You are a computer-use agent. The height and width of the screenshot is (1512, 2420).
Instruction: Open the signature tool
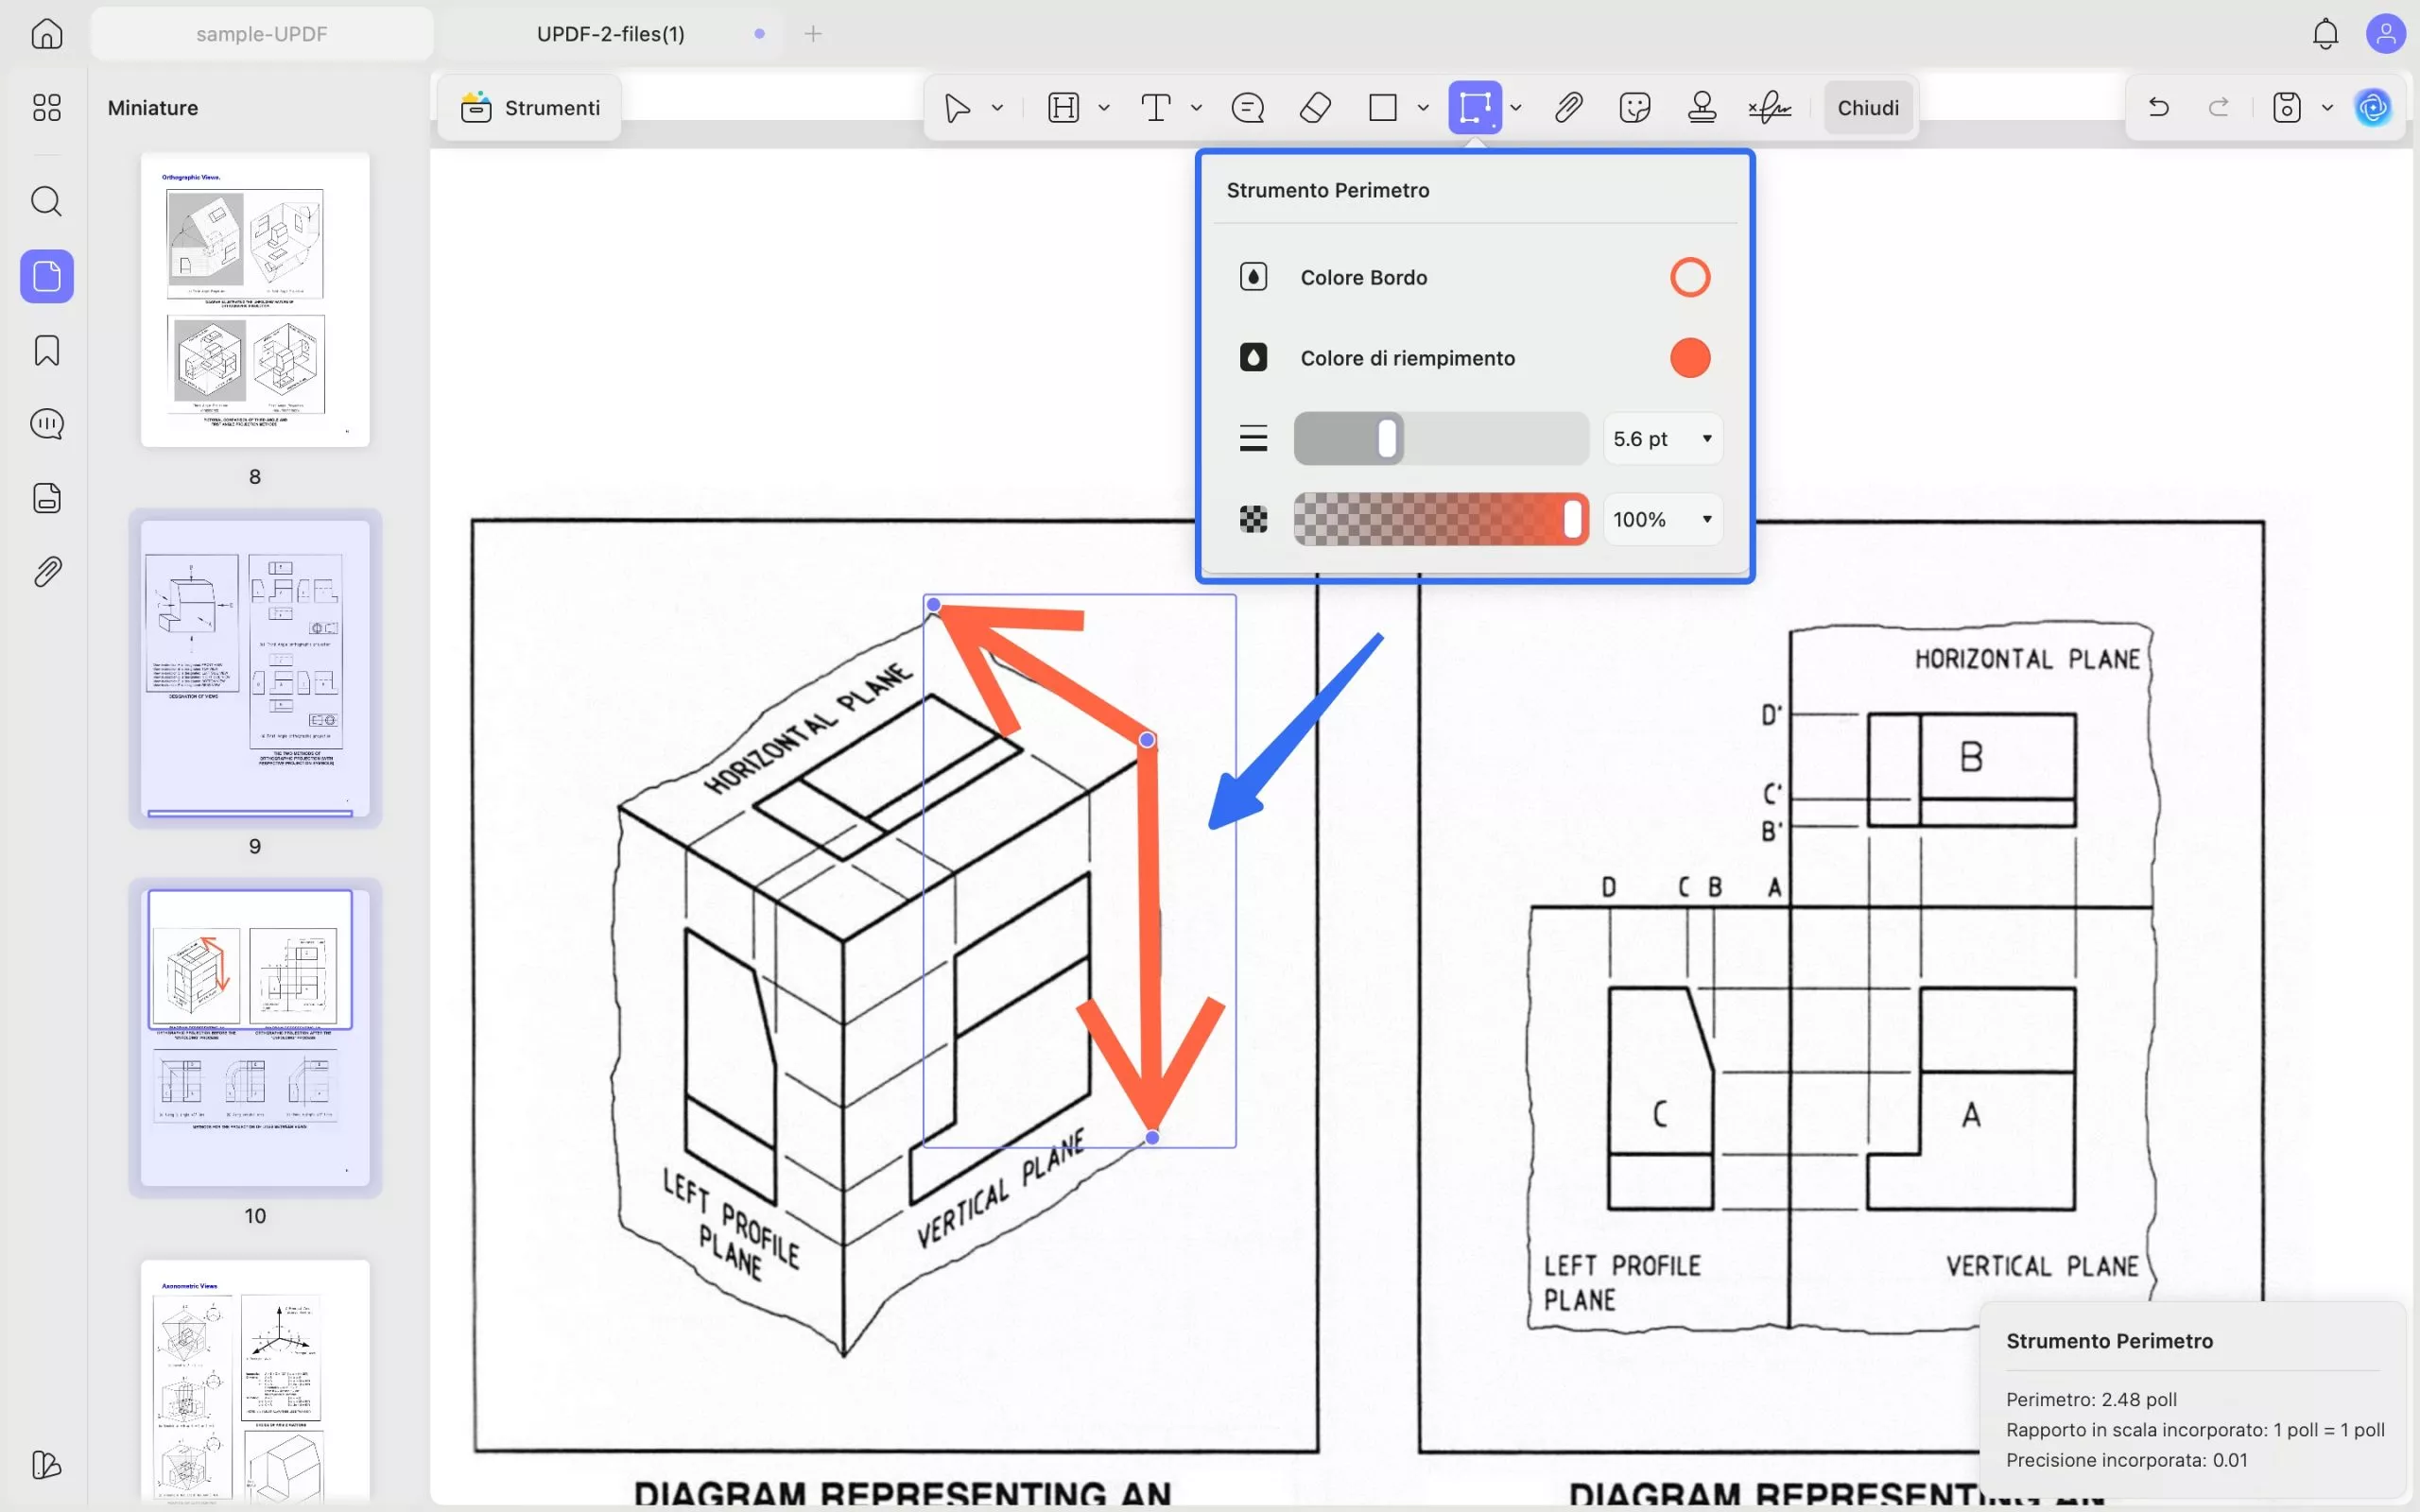tap(1769, 107)
